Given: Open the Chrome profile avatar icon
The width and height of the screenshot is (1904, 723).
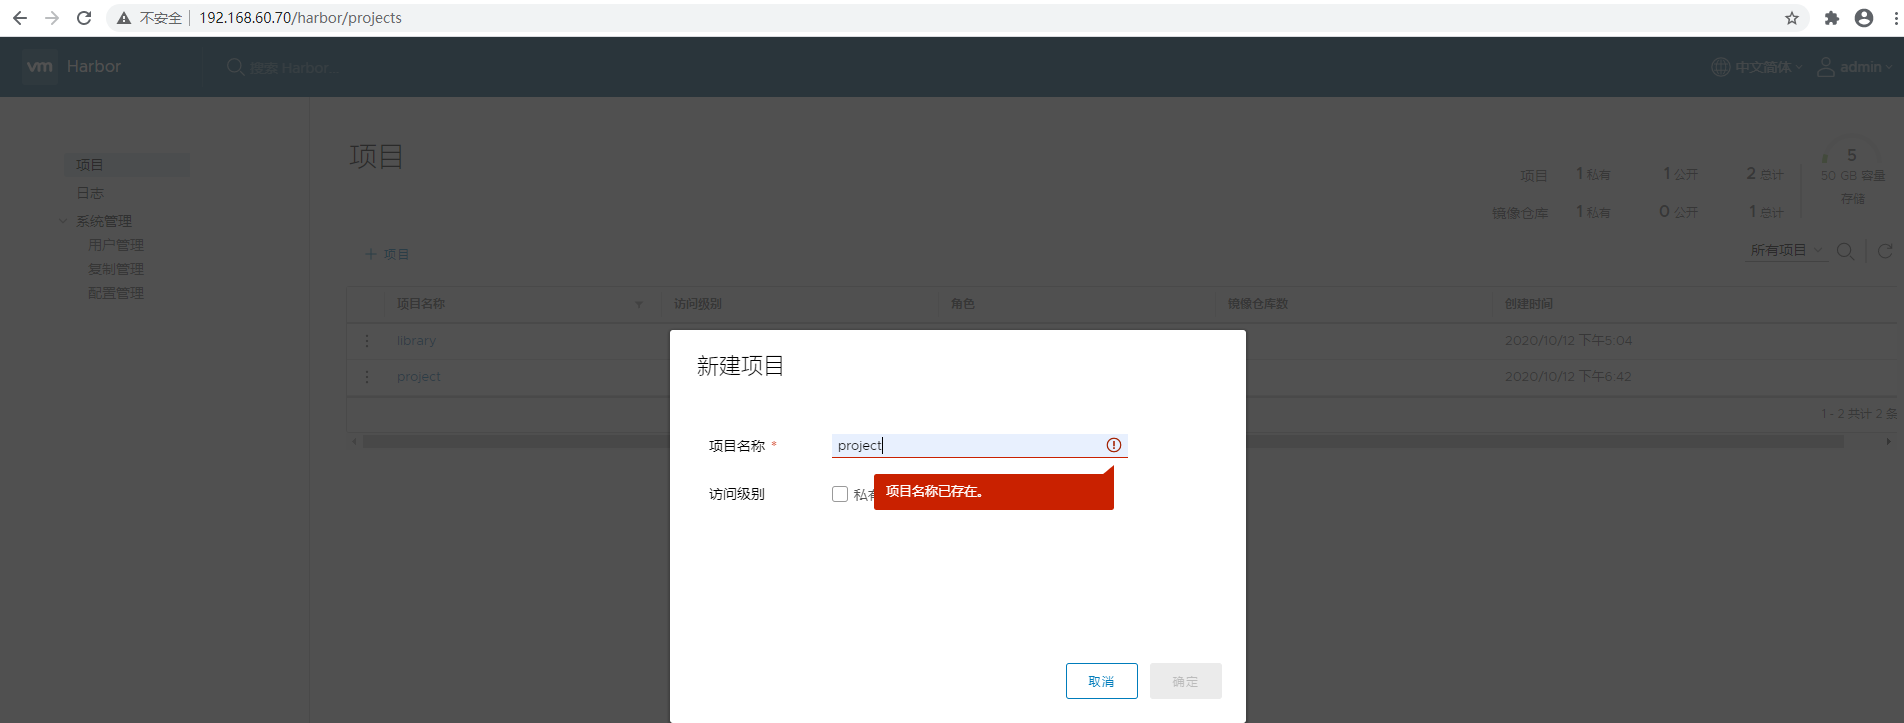Looking at the screenshot, I should coord(1864,18).
